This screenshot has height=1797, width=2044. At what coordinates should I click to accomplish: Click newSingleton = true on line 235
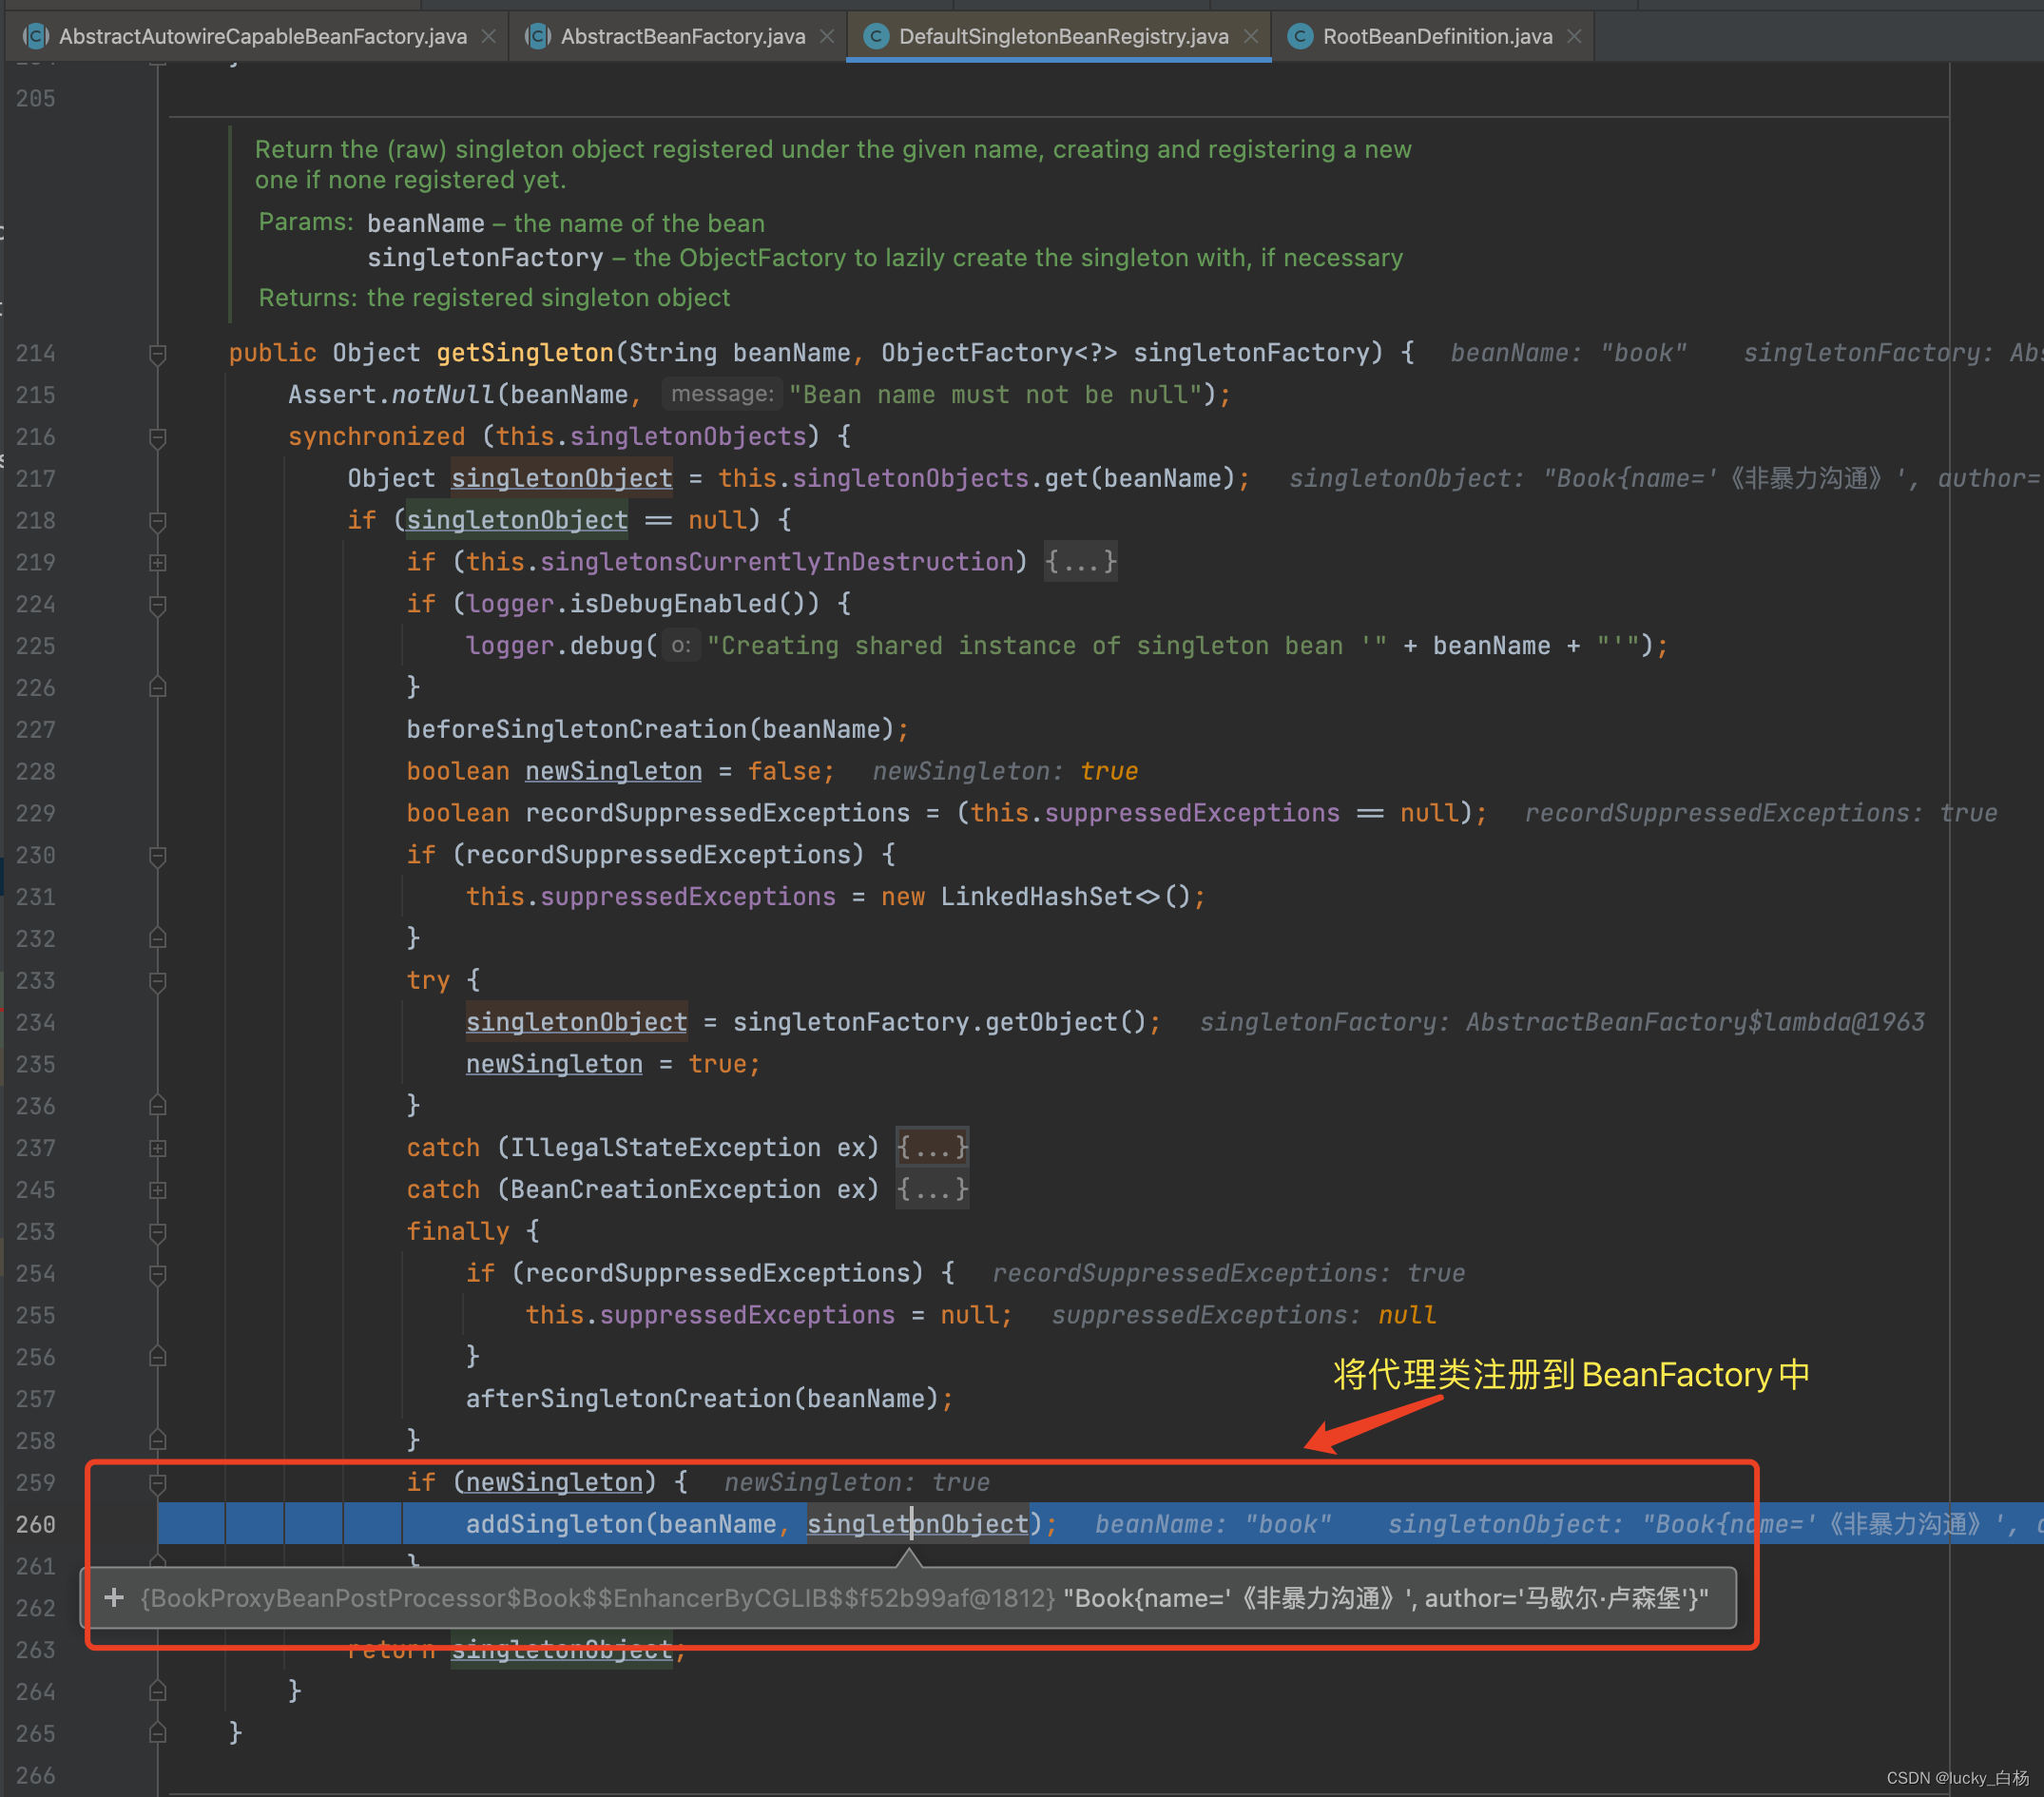point(612,1064)
